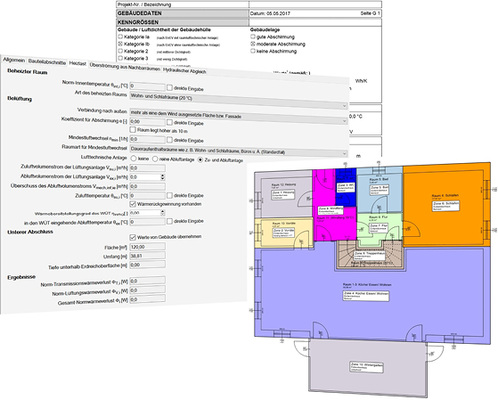Click 'Tiefe unterhalb Erdreichoberfläche' field

click(147, 265)
